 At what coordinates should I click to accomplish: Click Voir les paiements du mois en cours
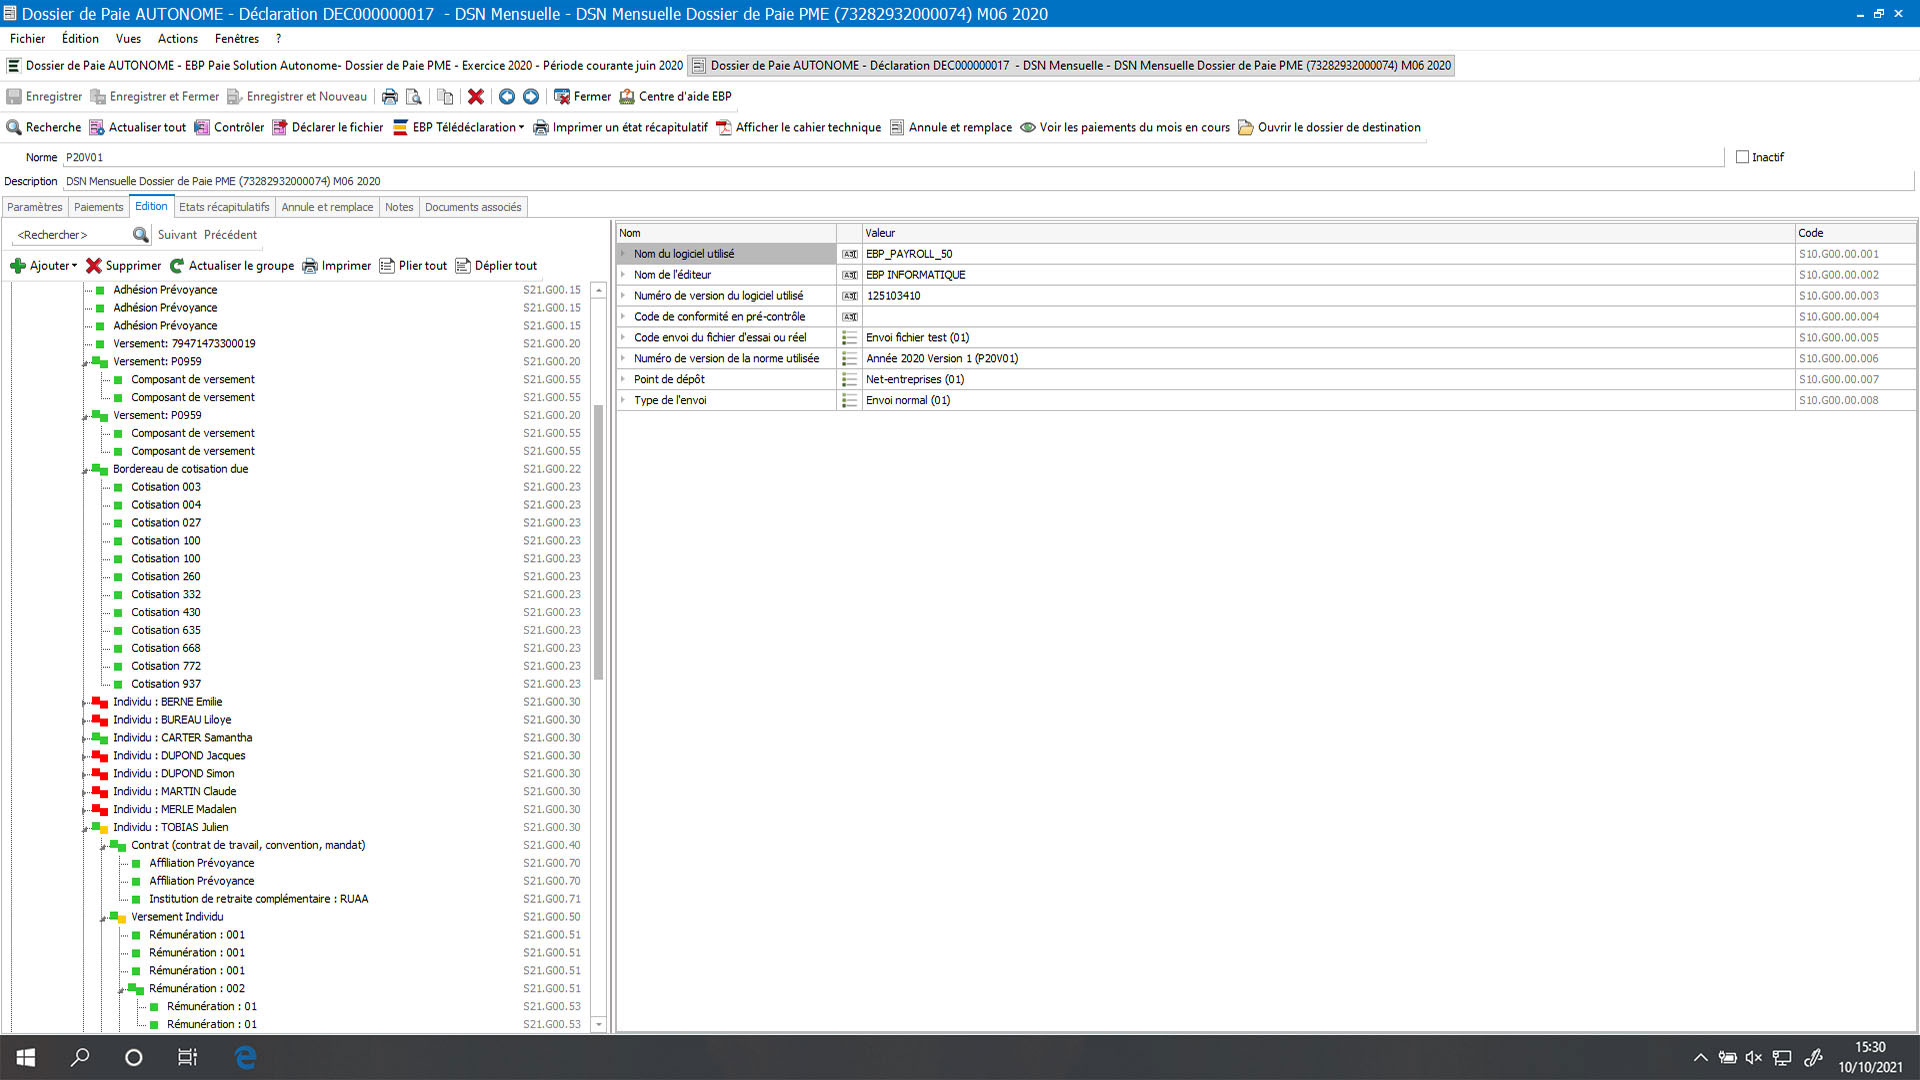click(1125, 127)
